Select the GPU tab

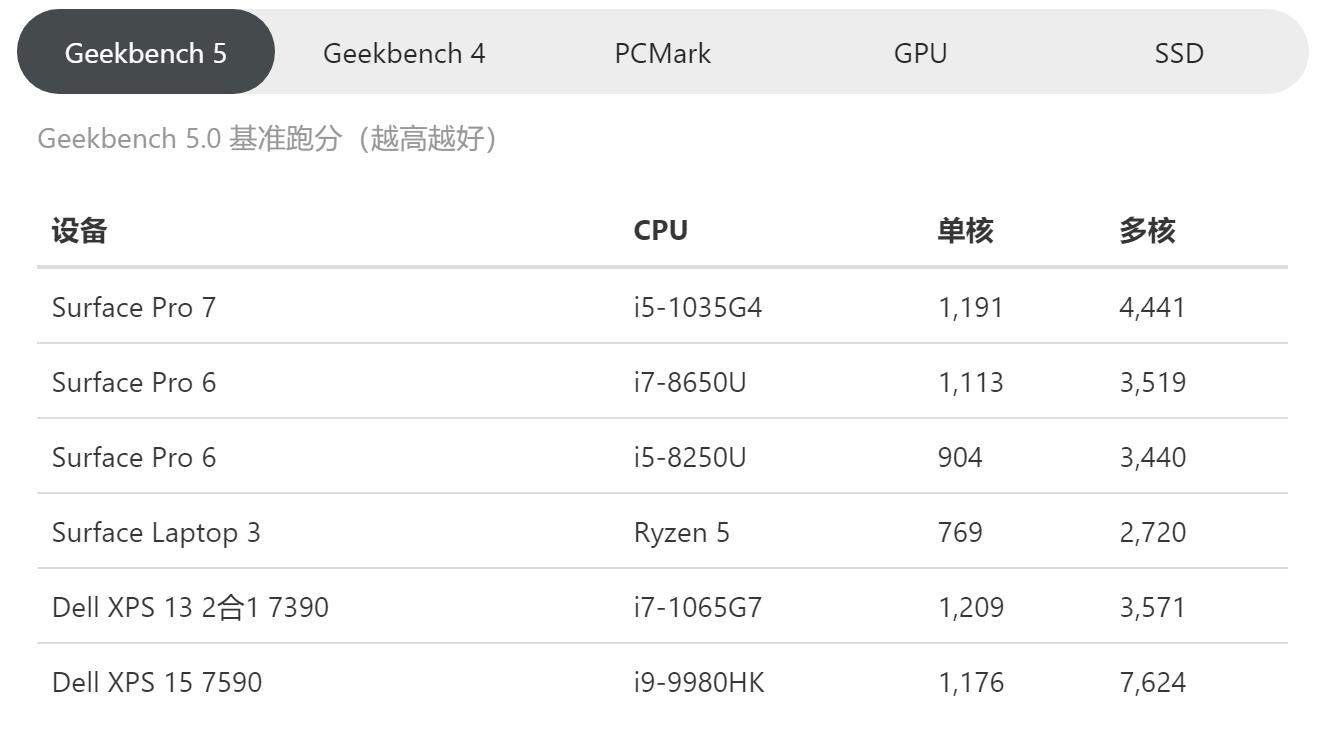click(x=919, y=54)
